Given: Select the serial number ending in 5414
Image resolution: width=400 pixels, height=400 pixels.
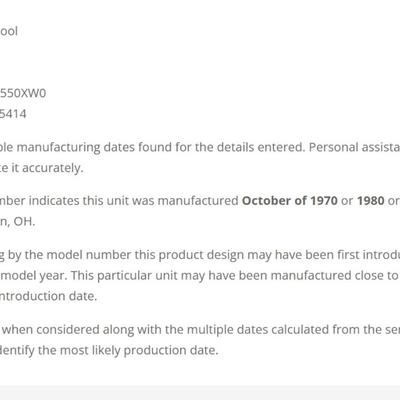Looking at the screenshot, I should (x=13, y=114).
